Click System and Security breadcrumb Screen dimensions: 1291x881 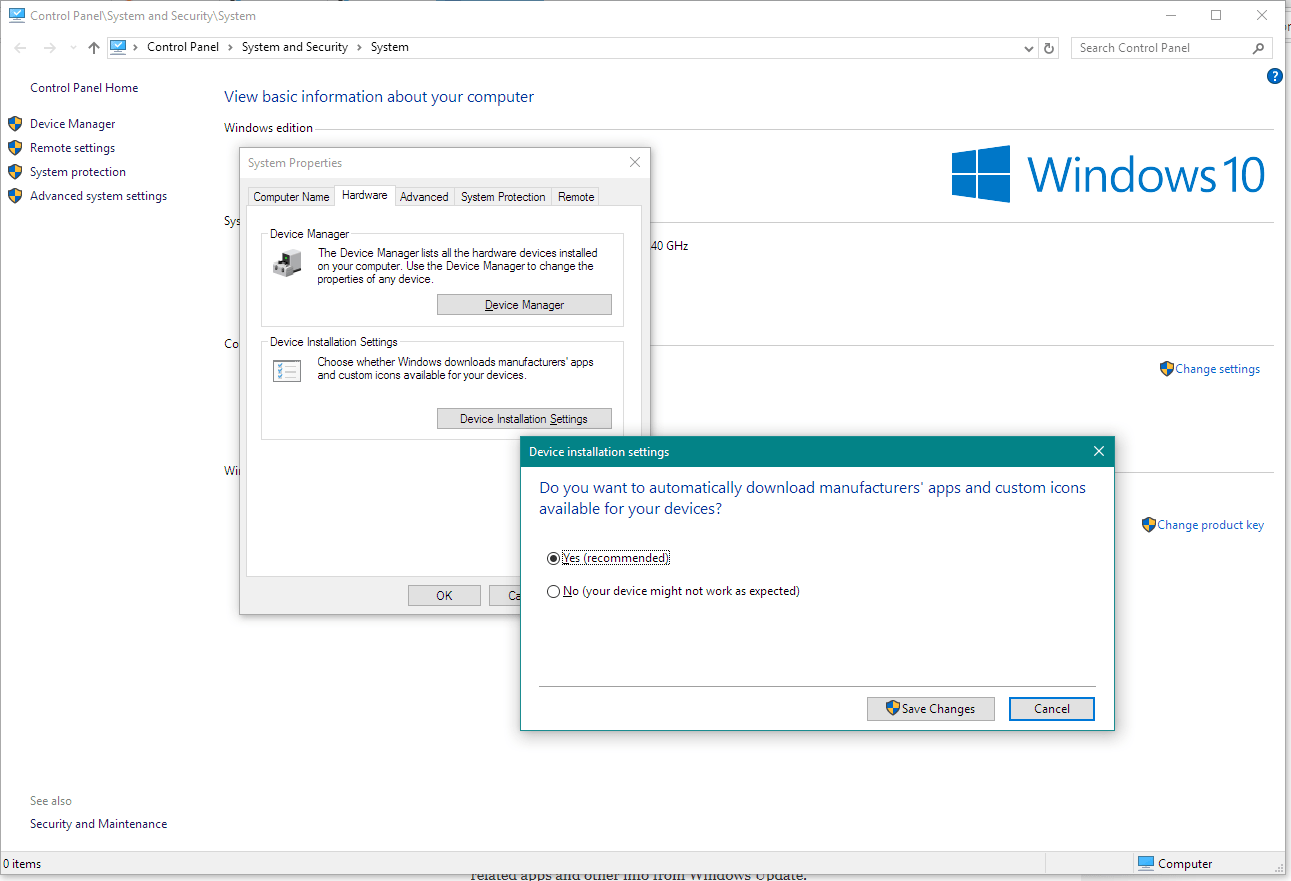pos(295,47)
